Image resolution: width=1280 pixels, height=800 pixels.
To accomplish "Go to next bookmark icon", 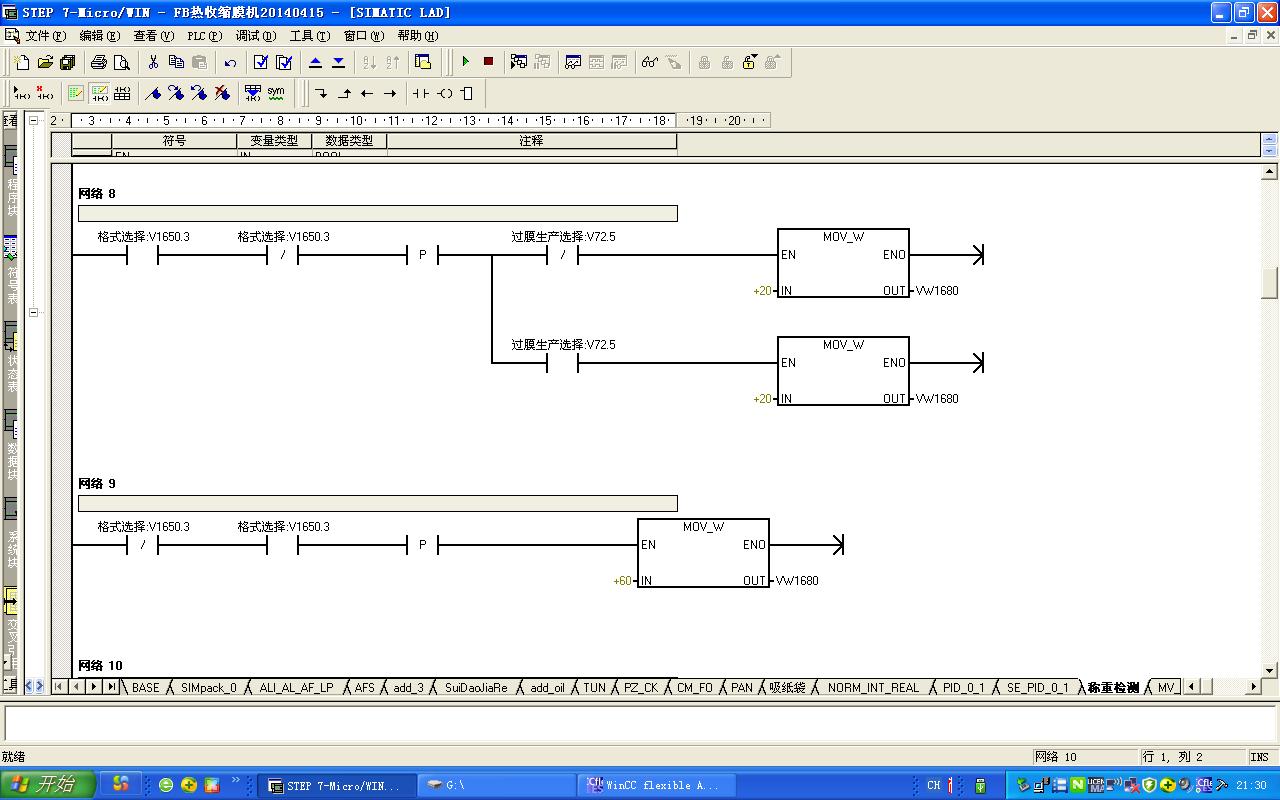I will coord(176,93).
